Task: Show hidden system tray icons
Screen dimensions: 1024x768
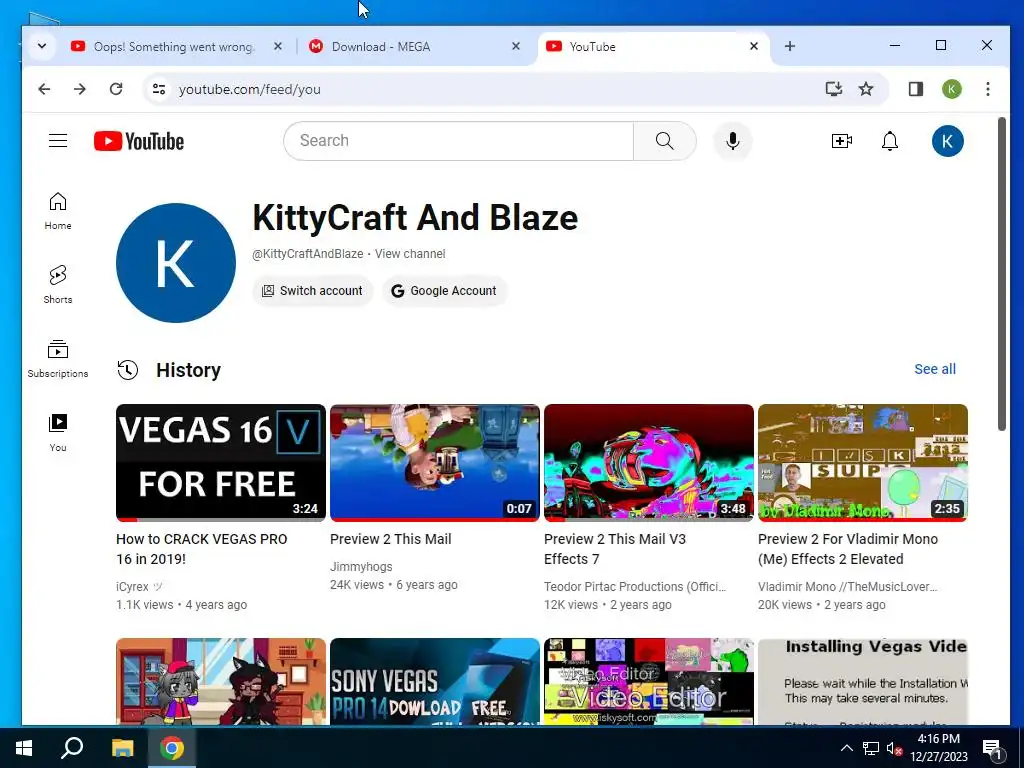Action: pos(846,748)
